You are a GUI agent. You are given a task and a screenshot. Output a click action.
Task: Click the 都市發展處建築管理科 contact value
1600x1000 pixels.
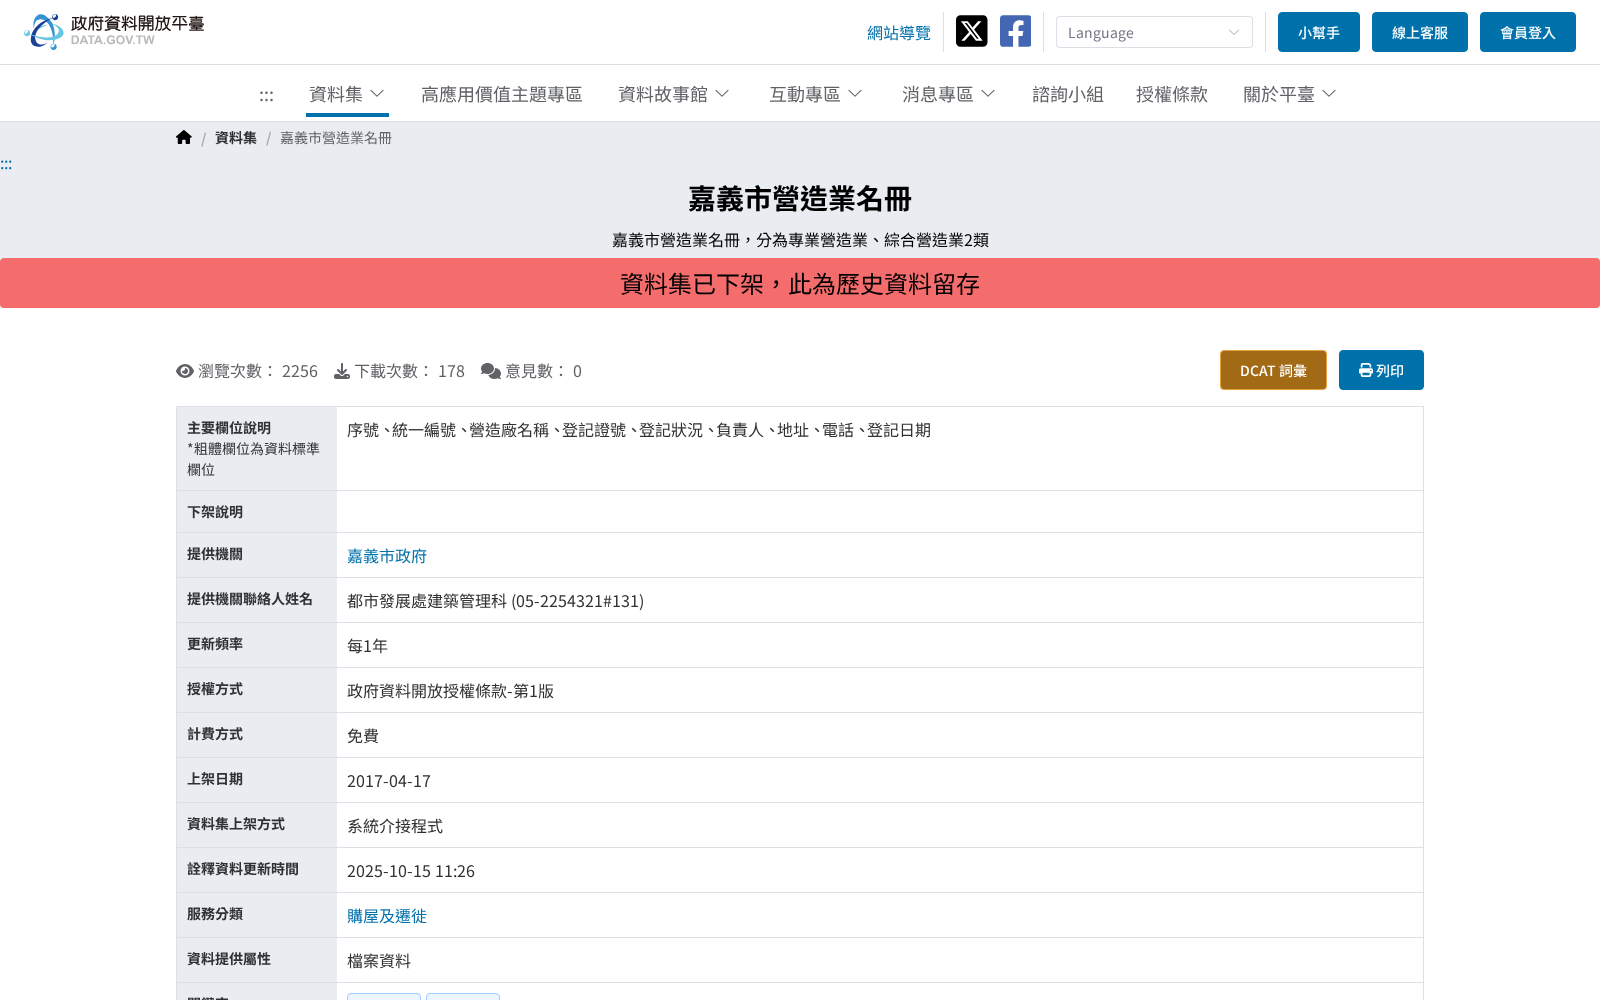(495, 601)
